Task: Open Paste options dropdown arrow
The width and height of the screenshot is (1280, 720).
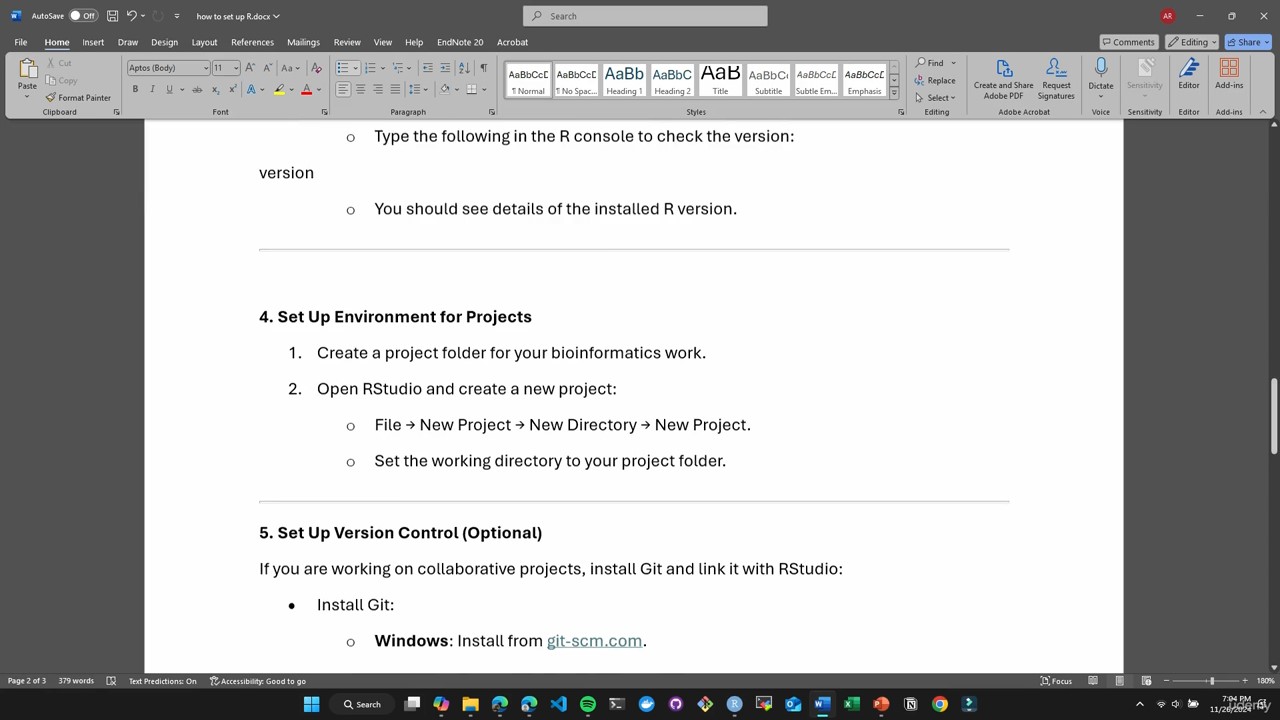Action: [27, 97]
